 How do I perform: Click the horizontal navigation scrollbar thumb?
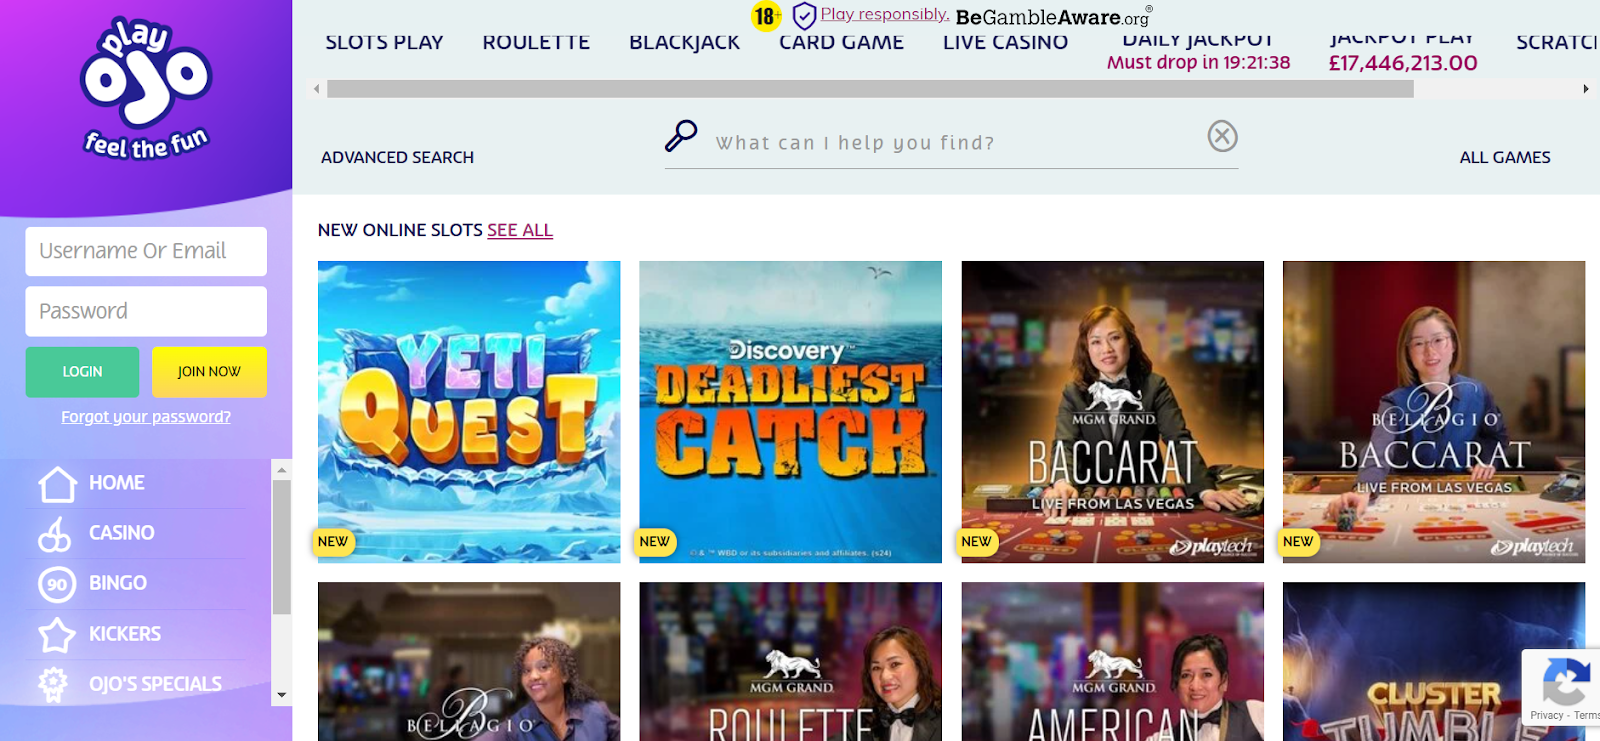pyautogui.click(x=870, y=89)
